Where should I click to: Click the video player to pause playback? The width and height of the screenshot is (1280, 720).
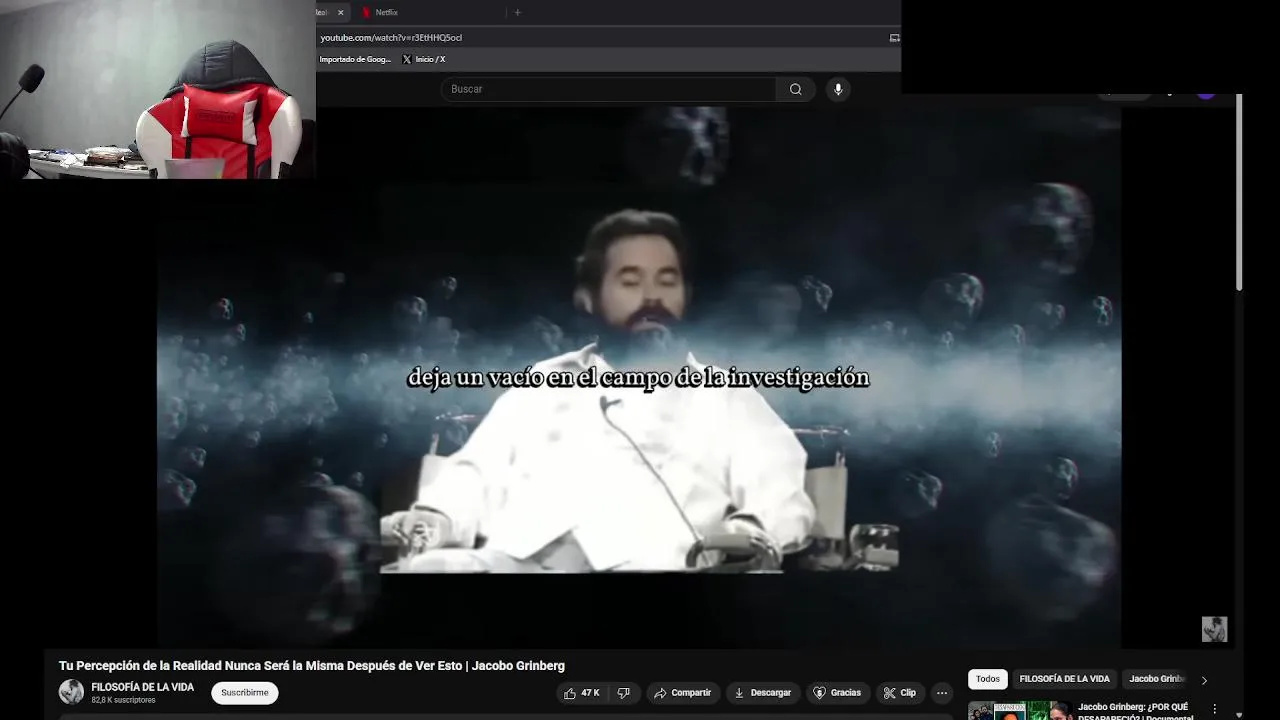(638, 377)
